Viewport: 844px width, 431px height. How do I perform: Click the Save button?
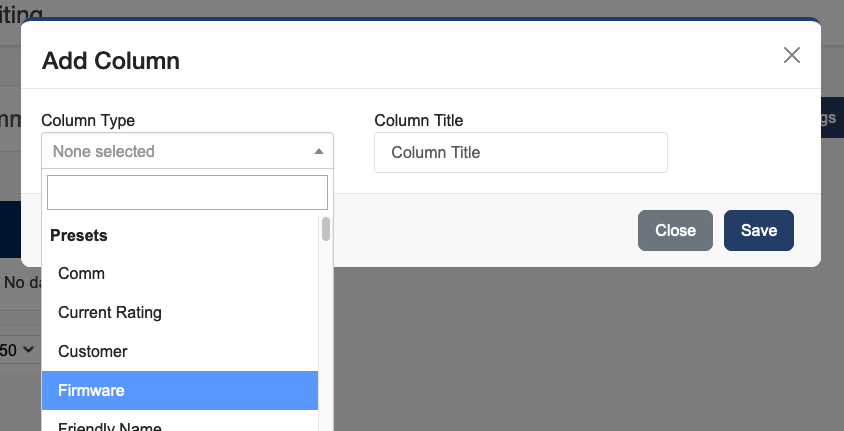[758, 230]
